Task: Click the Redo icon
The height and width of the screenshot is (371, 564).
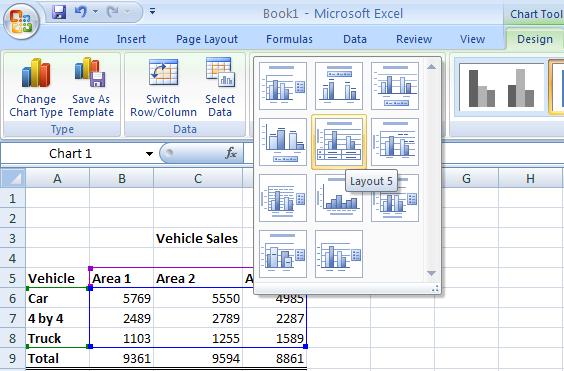Action: 113,12
